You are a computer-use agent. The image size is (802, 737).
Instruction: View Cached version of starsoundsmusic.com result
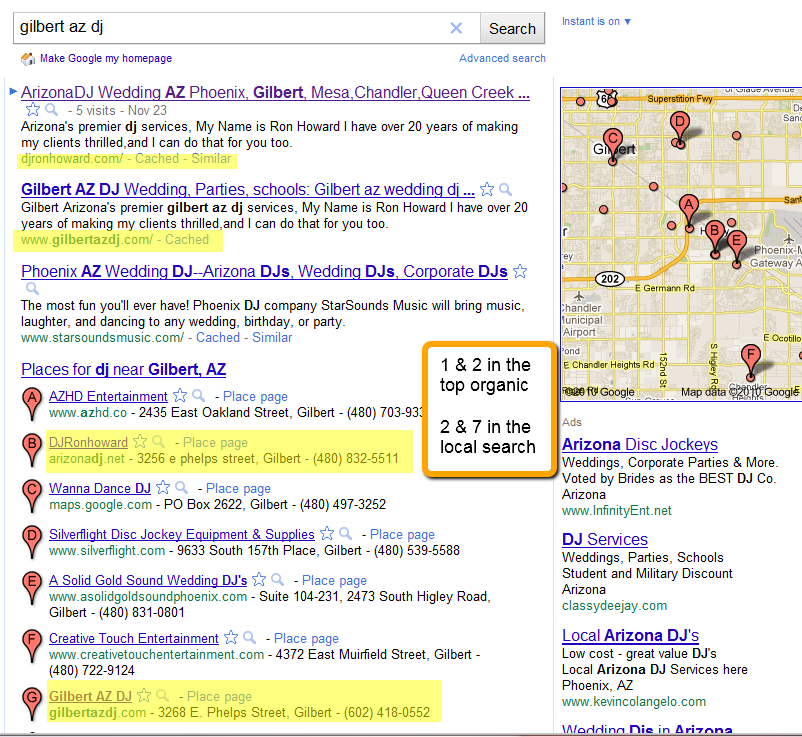(x=218, y=338)
